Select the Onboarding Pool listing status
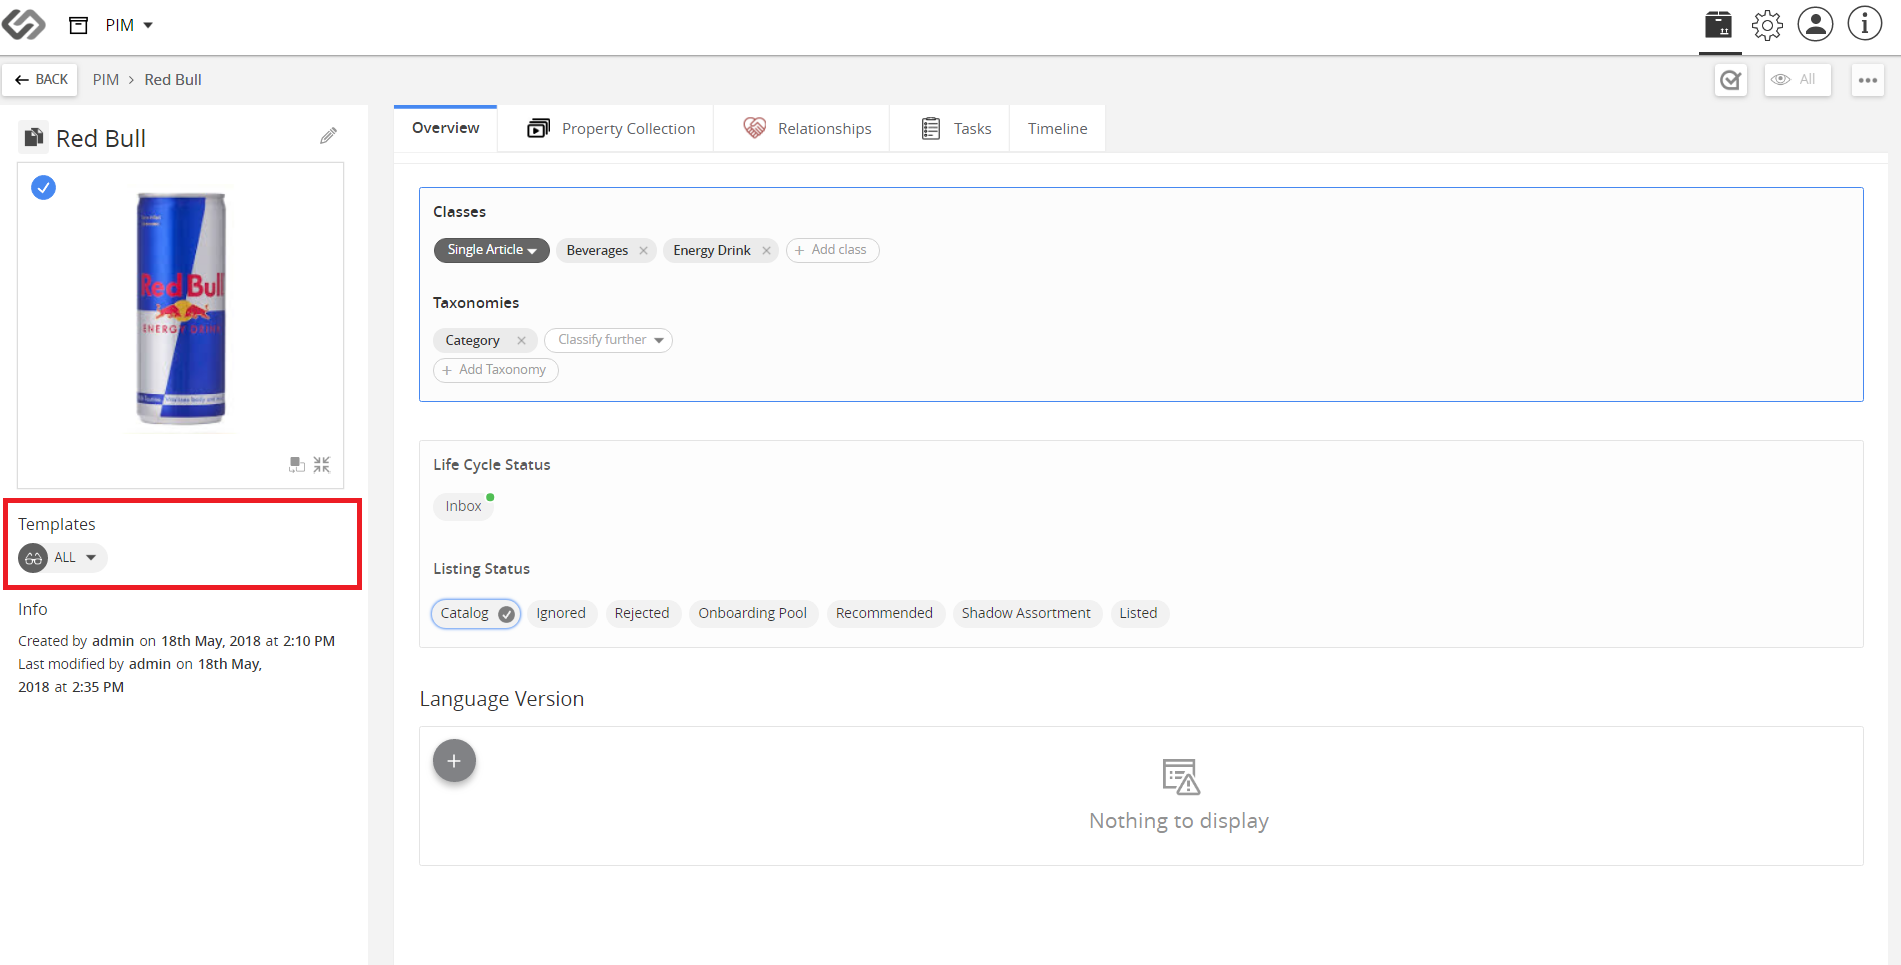The height and width of the screenshot is (965, 1901). (753, 613)
